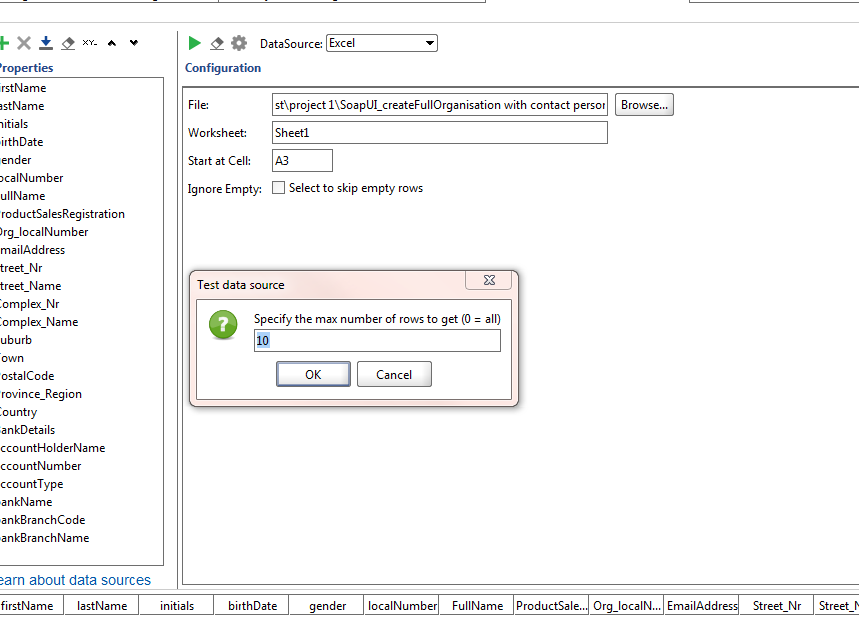Click the load properties download-arrow icon

click(x=46, y=43)
